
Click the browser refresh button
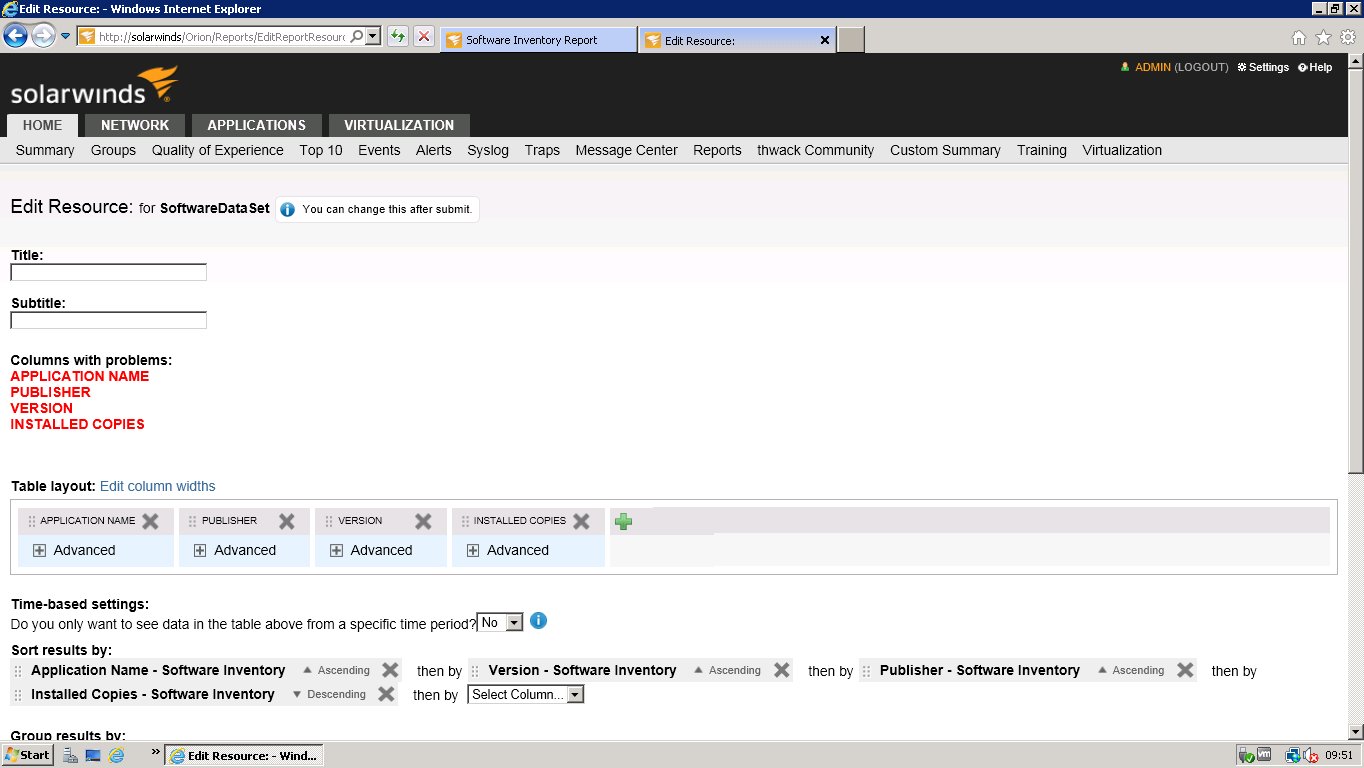(398, 36)
